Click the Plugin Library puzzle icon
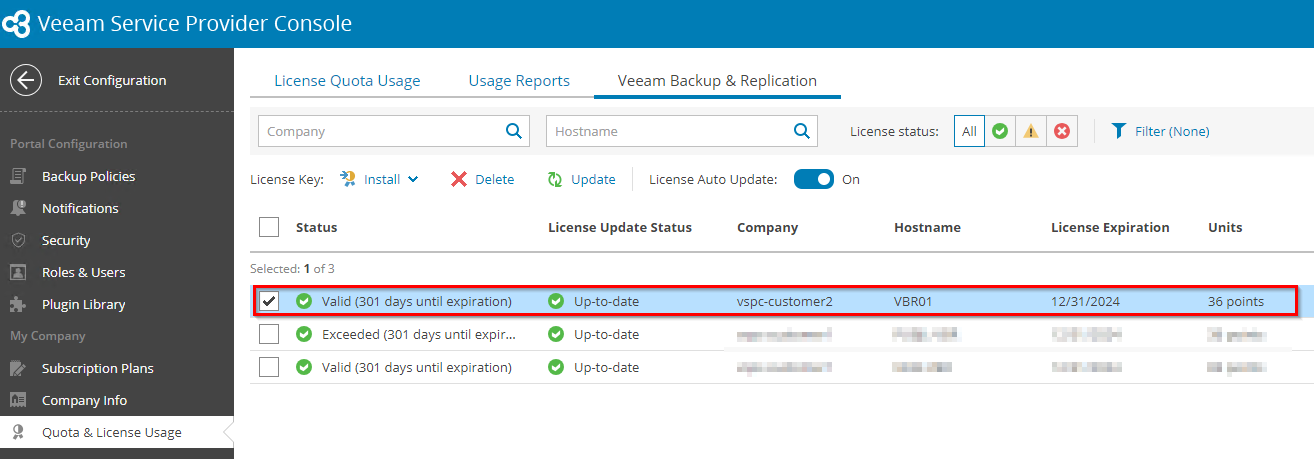The height and width of the screenshot is (459, 1314). tap(17, 304)
